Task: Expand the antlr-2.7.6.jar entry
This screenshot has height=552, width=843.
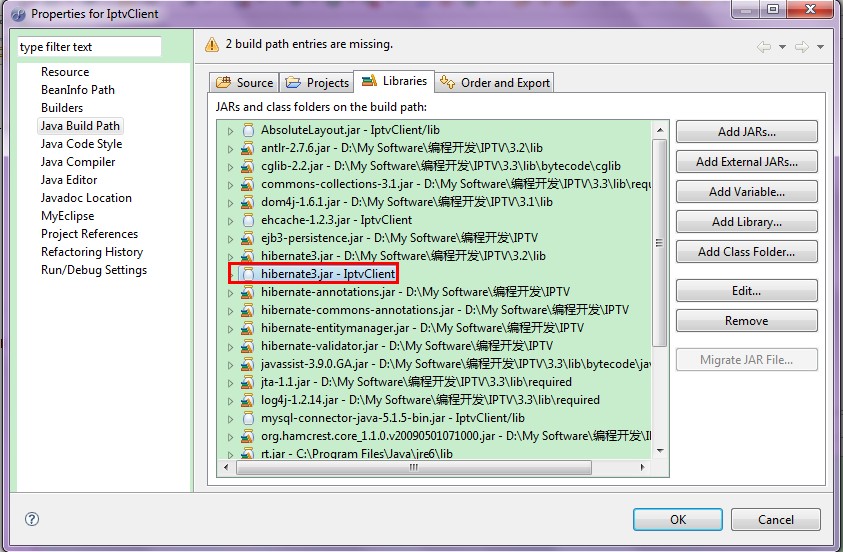Action: [230, 149]
